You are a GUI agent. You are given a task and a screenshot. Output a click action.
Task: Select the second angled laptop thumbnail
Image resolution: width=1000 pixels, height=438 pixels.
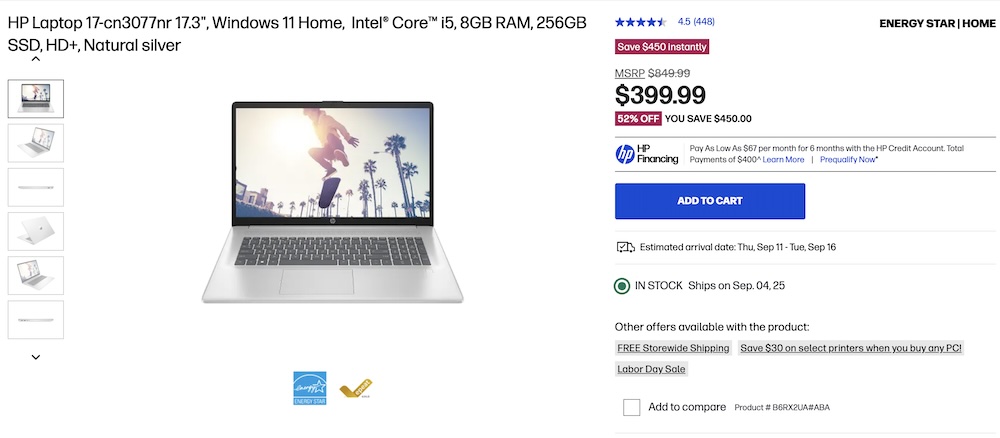[36, 143]
